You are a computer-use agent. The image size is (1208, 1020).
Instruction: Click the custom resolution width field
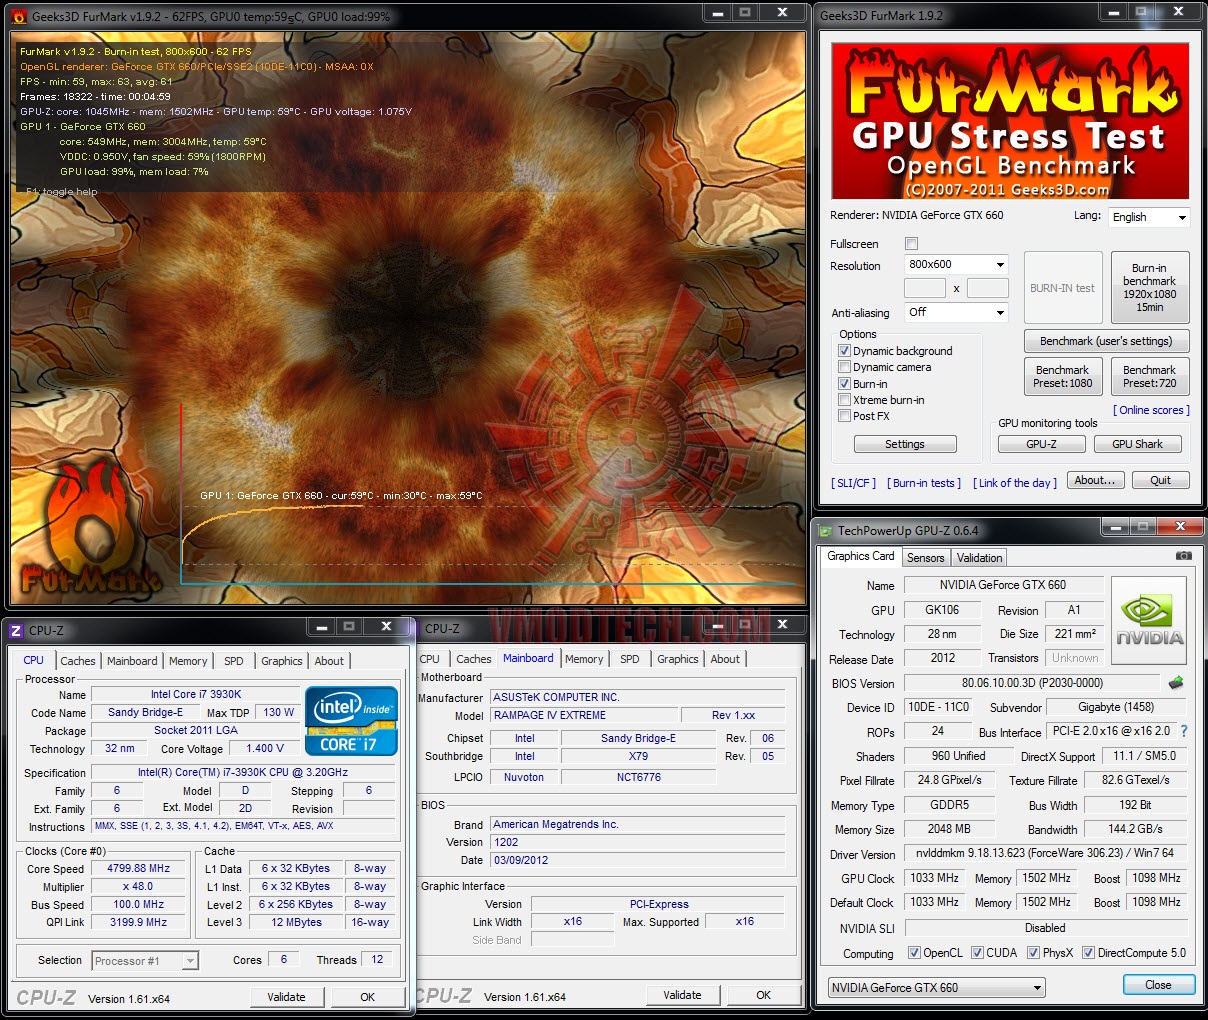click(925, 288)
